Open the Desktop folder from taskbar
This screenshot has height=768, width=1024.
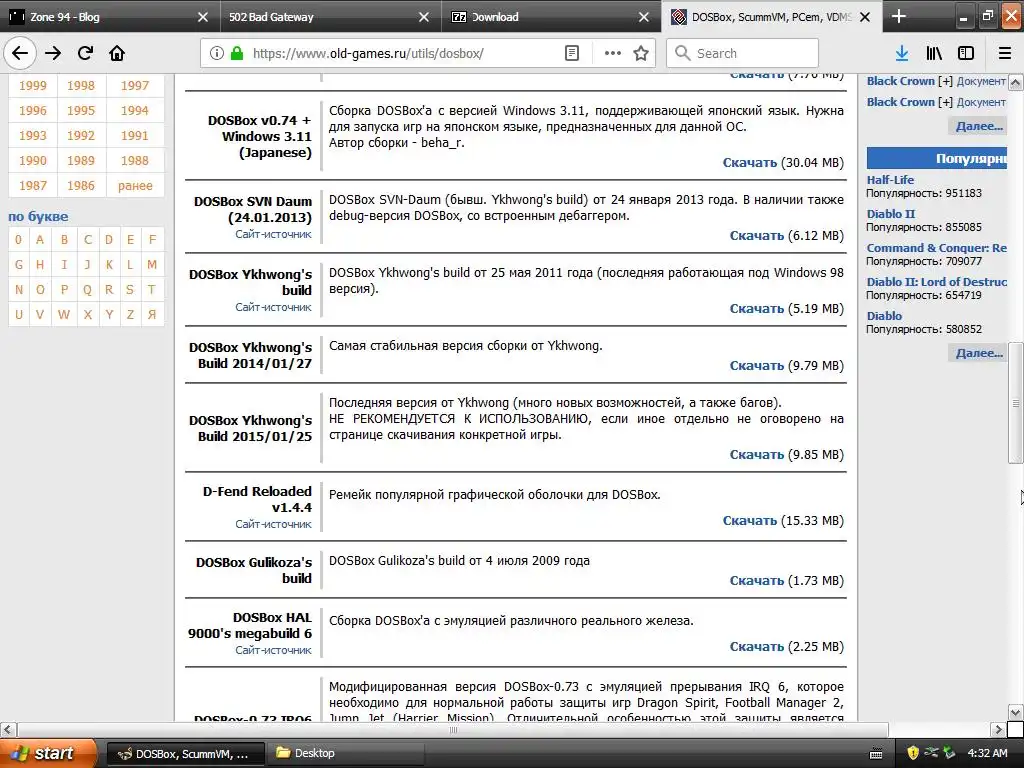tap(344, 754)
